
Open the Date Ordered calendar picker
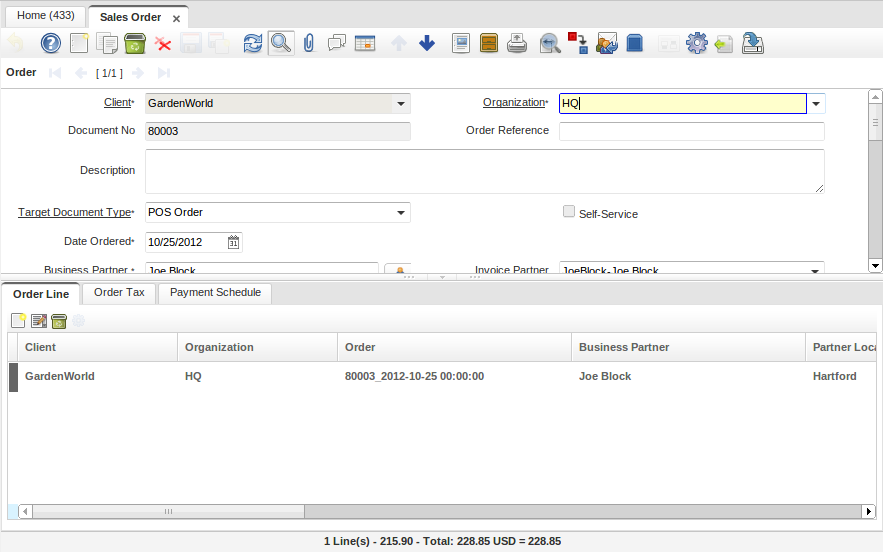pos(233,242)
